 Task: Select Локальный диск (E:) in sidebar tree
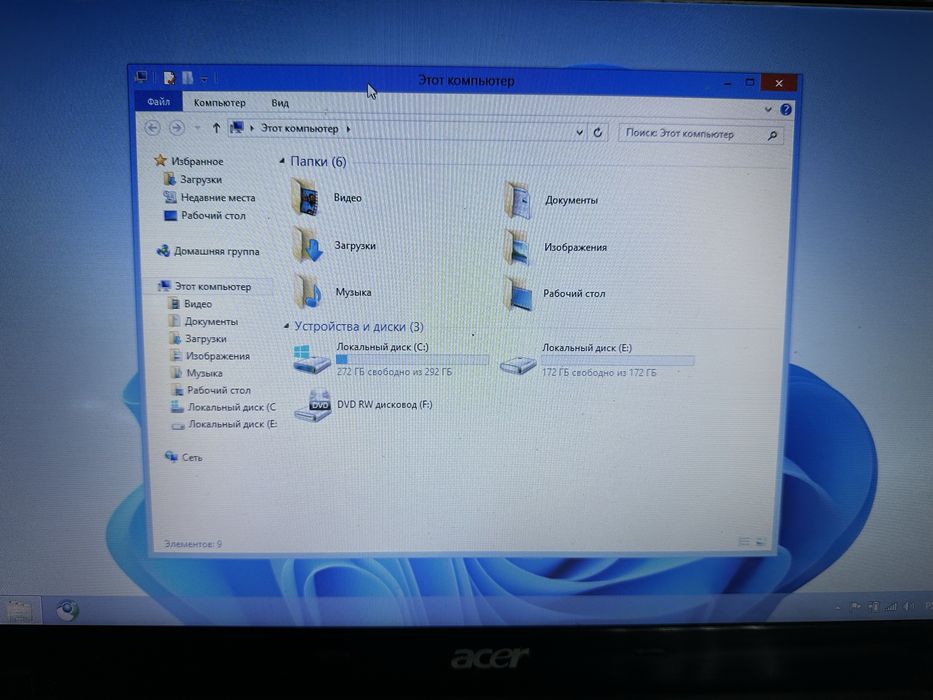tap(224, 424)
